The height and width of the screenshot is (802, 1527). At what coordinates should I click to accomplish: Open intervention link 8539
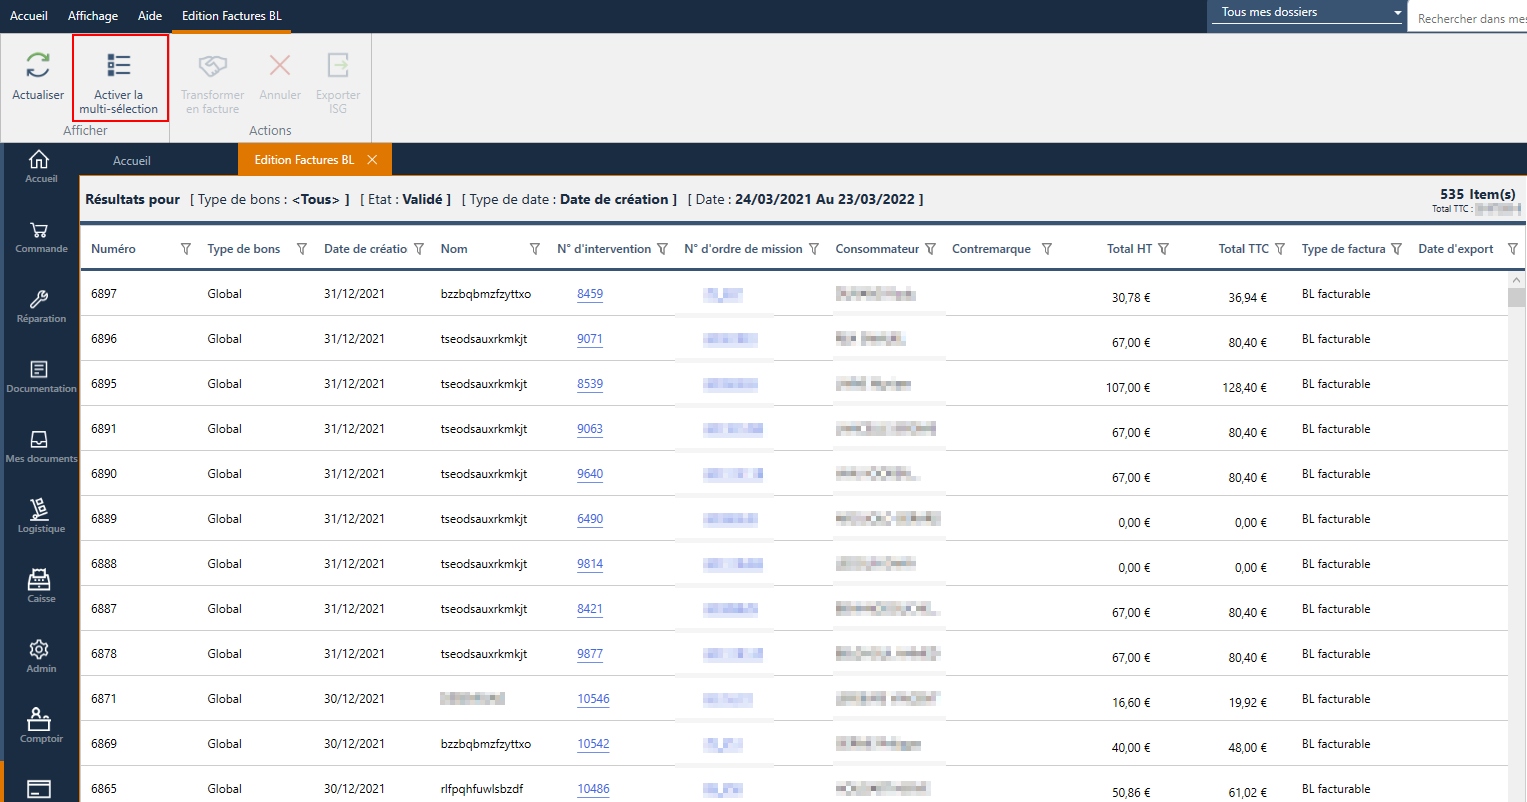tap(590, 384)
